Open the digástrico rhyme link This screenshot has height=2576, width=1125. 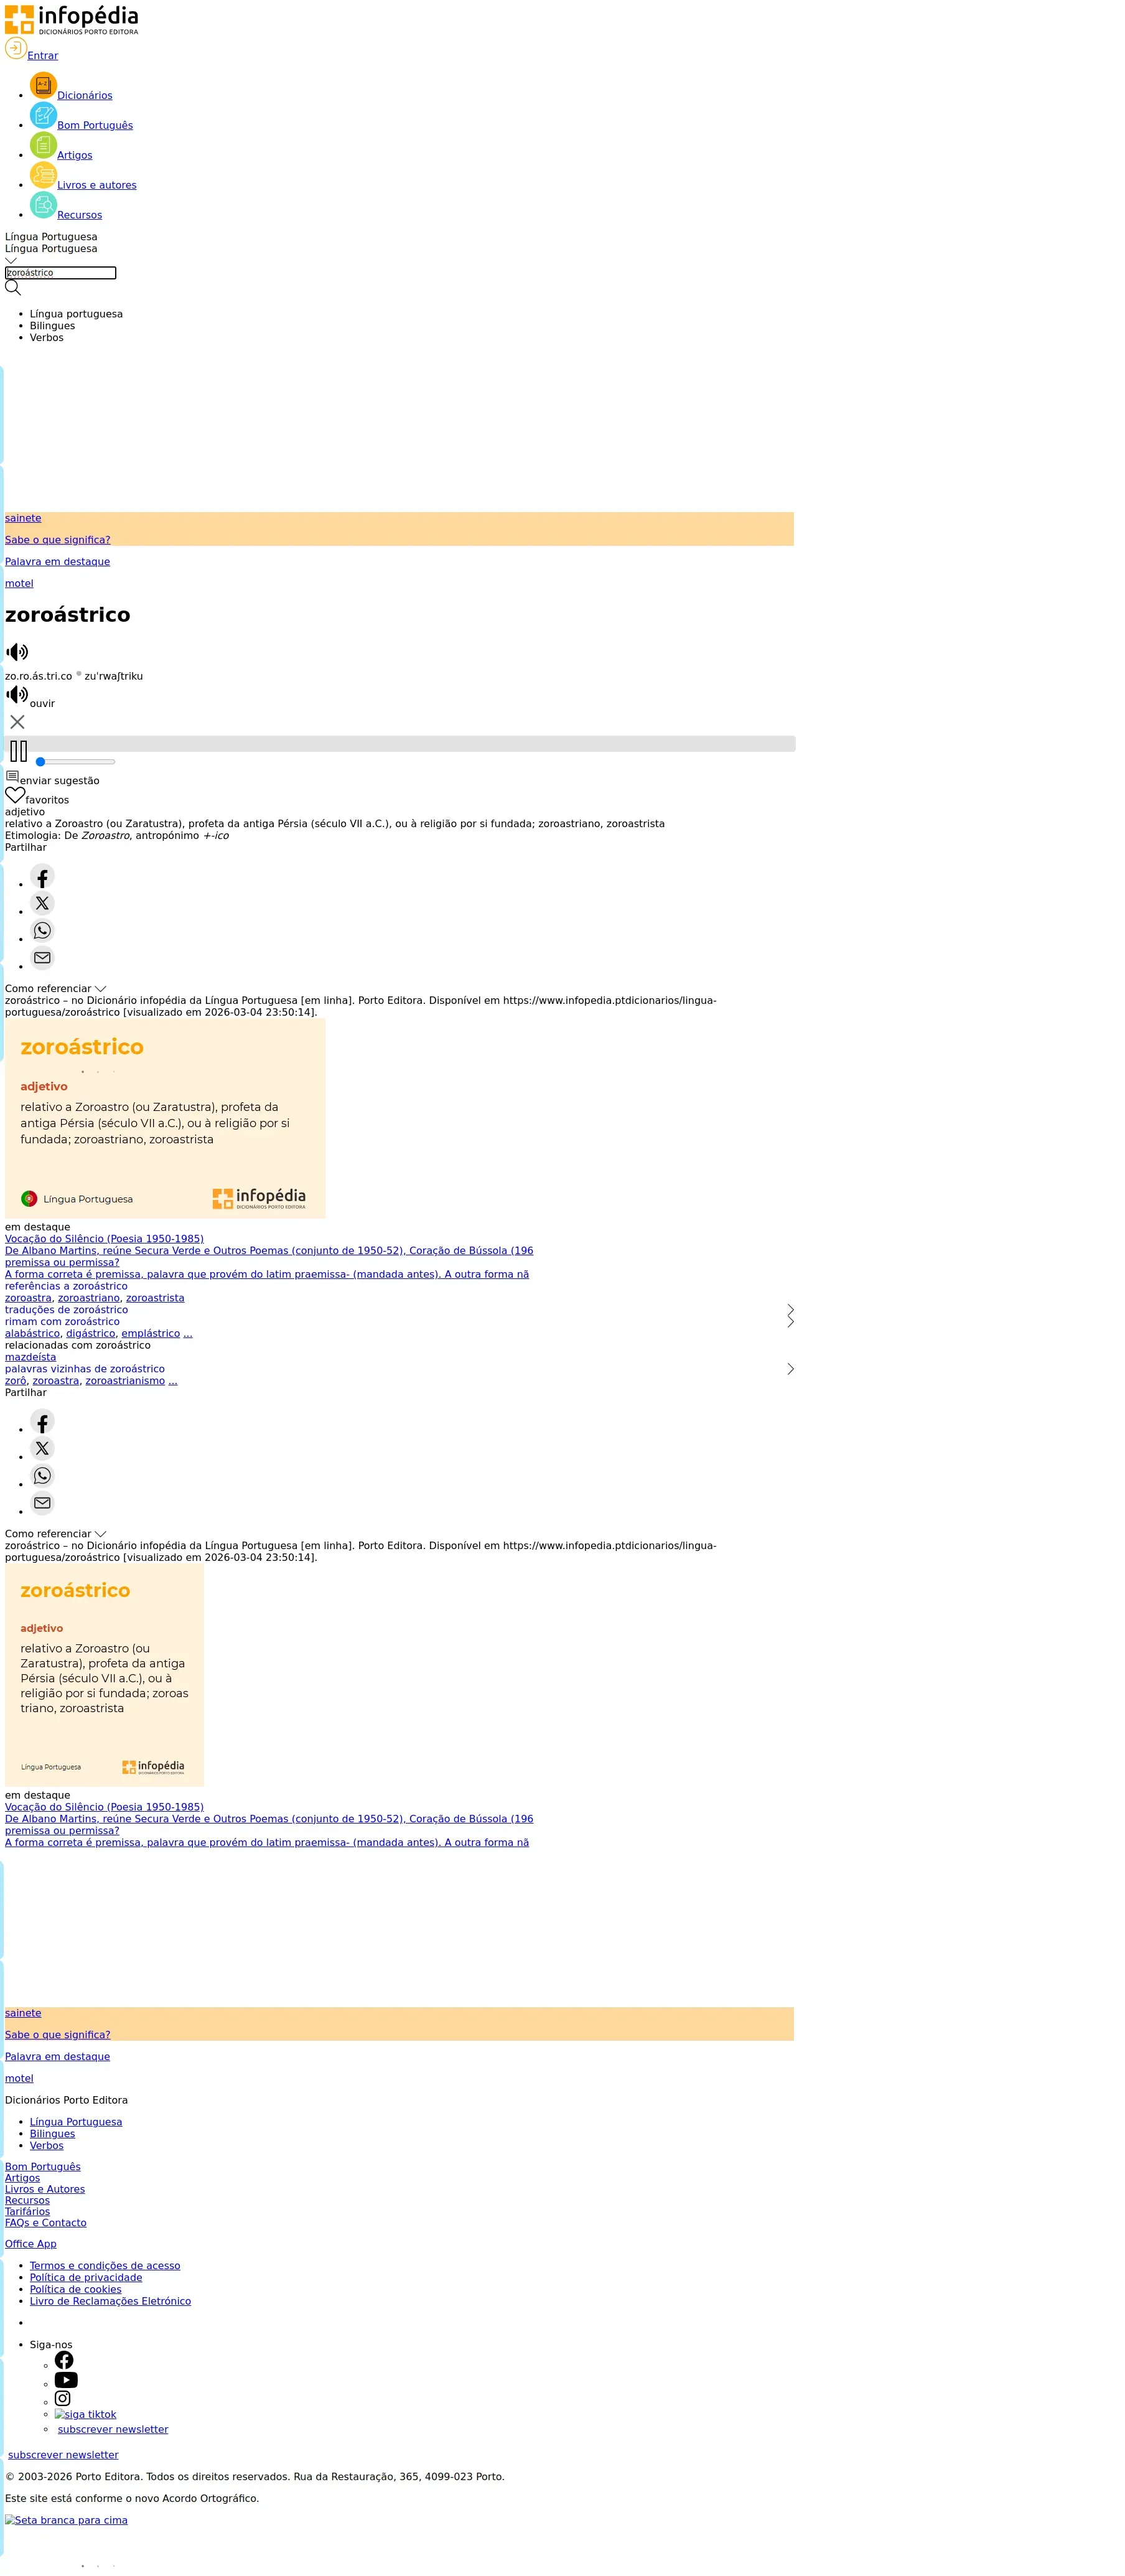coord(91,1334)
